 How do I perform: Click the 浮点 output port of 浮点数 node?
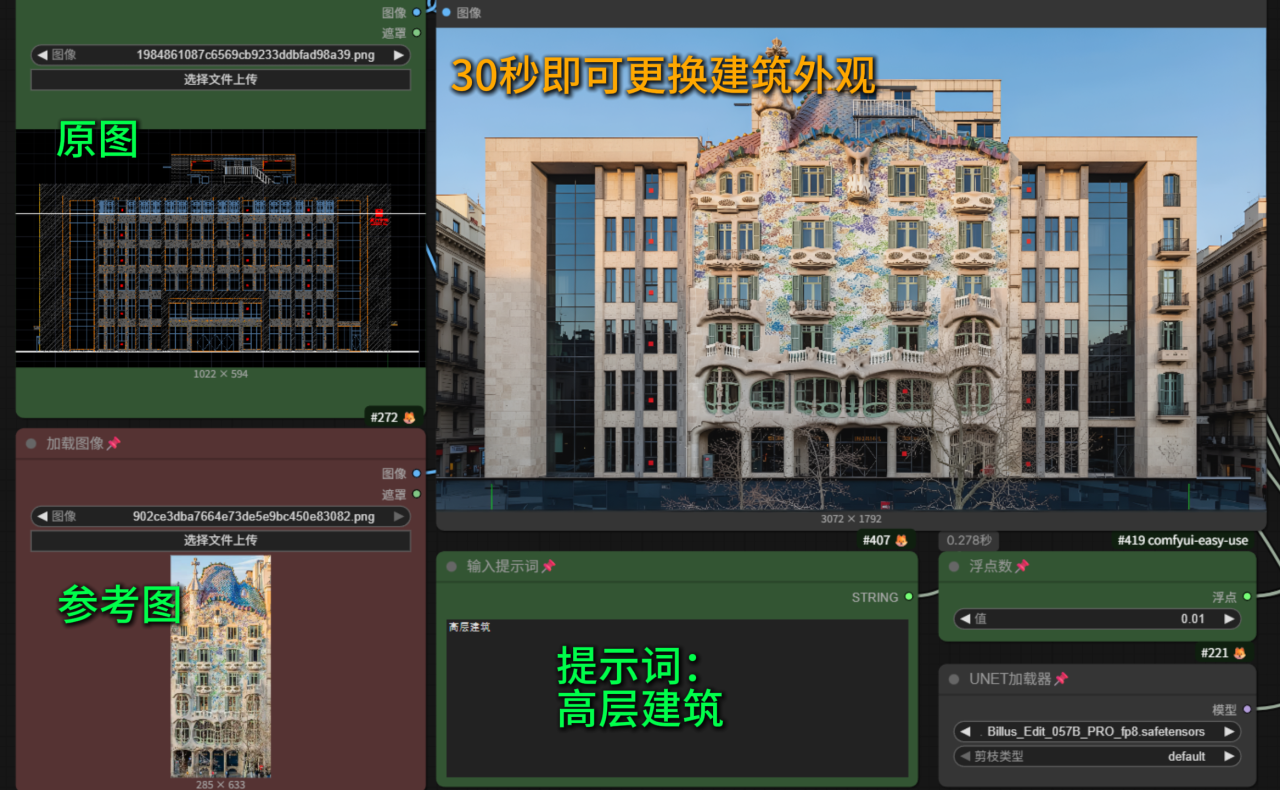pyautogui.click(x=1247, y=597)
